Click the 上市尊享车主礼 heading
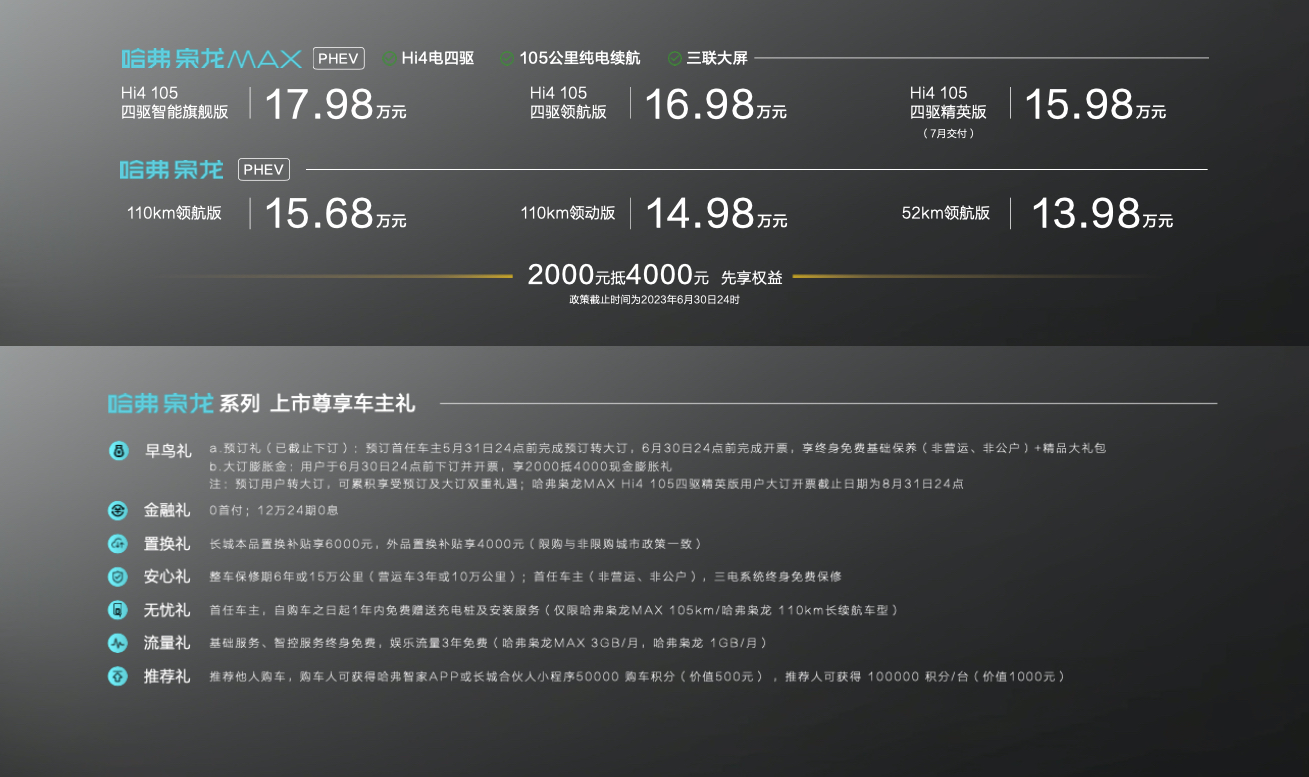The height and width of the screenshot is (777, 1309). (343, 404)
